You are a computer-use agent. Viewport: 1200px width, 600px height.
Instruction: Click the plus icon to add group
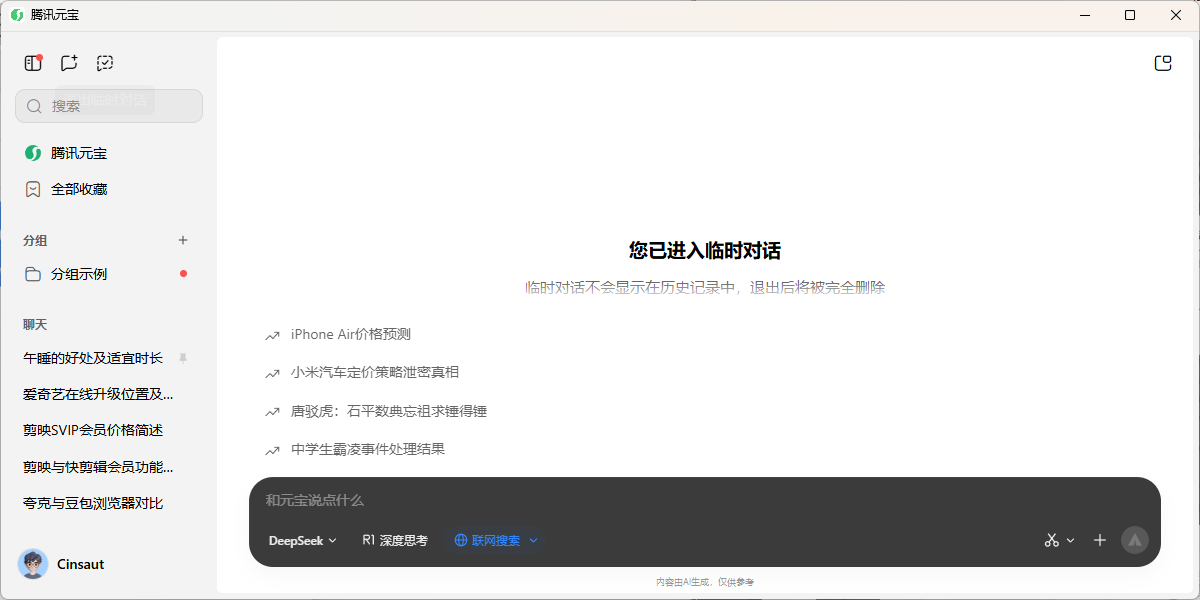pos(183,240)
